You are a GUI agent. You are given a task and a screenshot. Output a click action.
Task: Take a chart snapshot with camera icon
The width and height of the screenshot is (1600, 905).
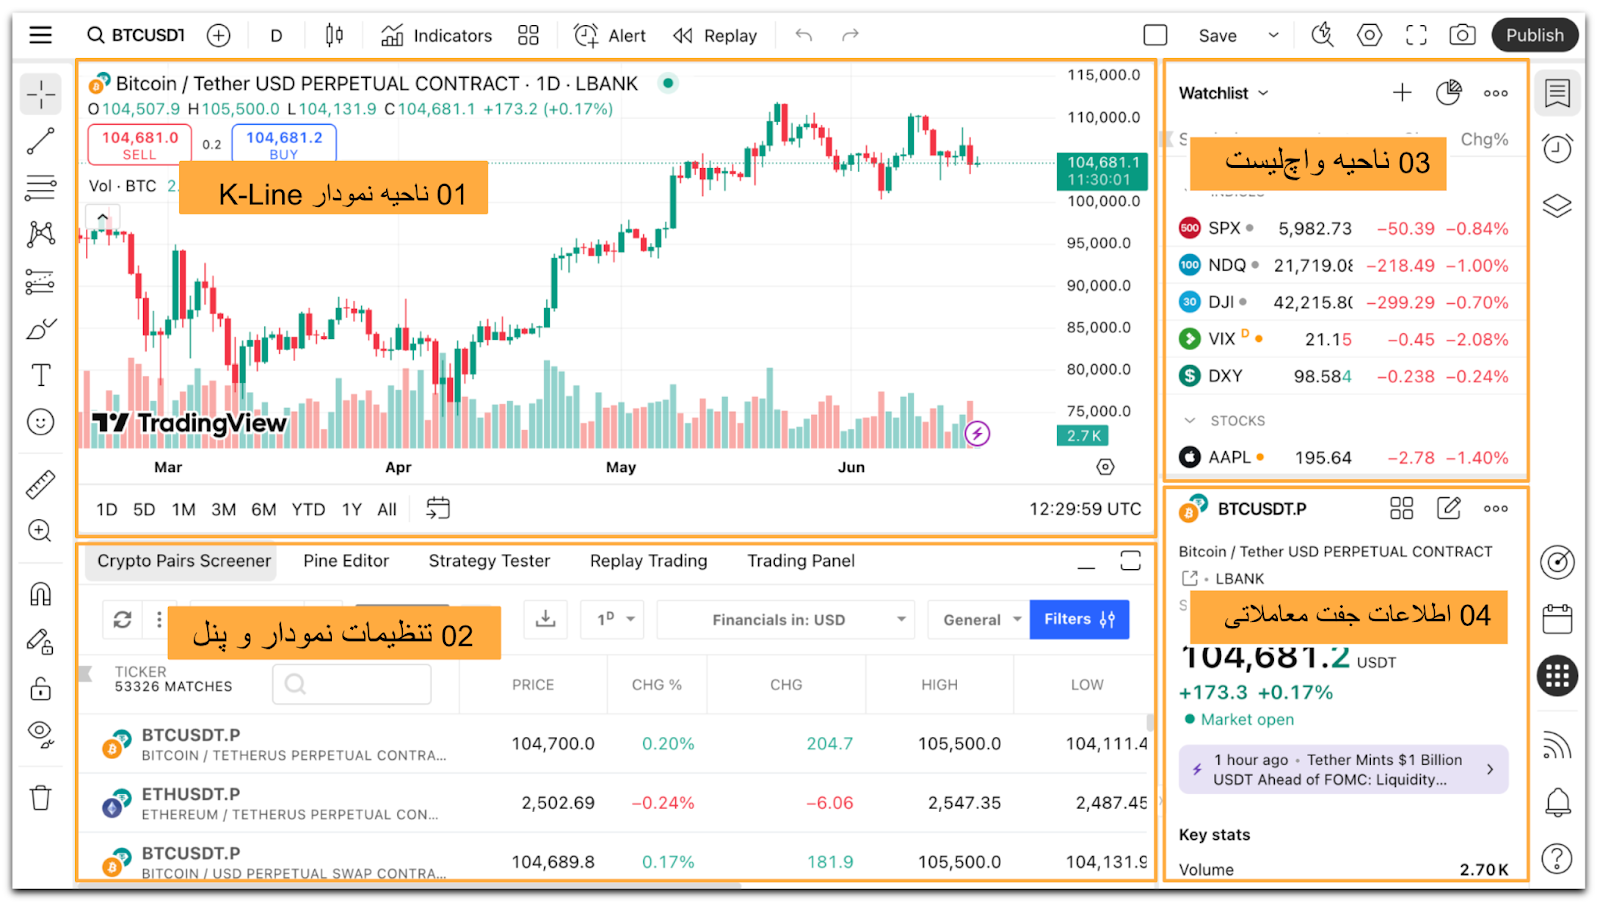tap(1462, 35)
